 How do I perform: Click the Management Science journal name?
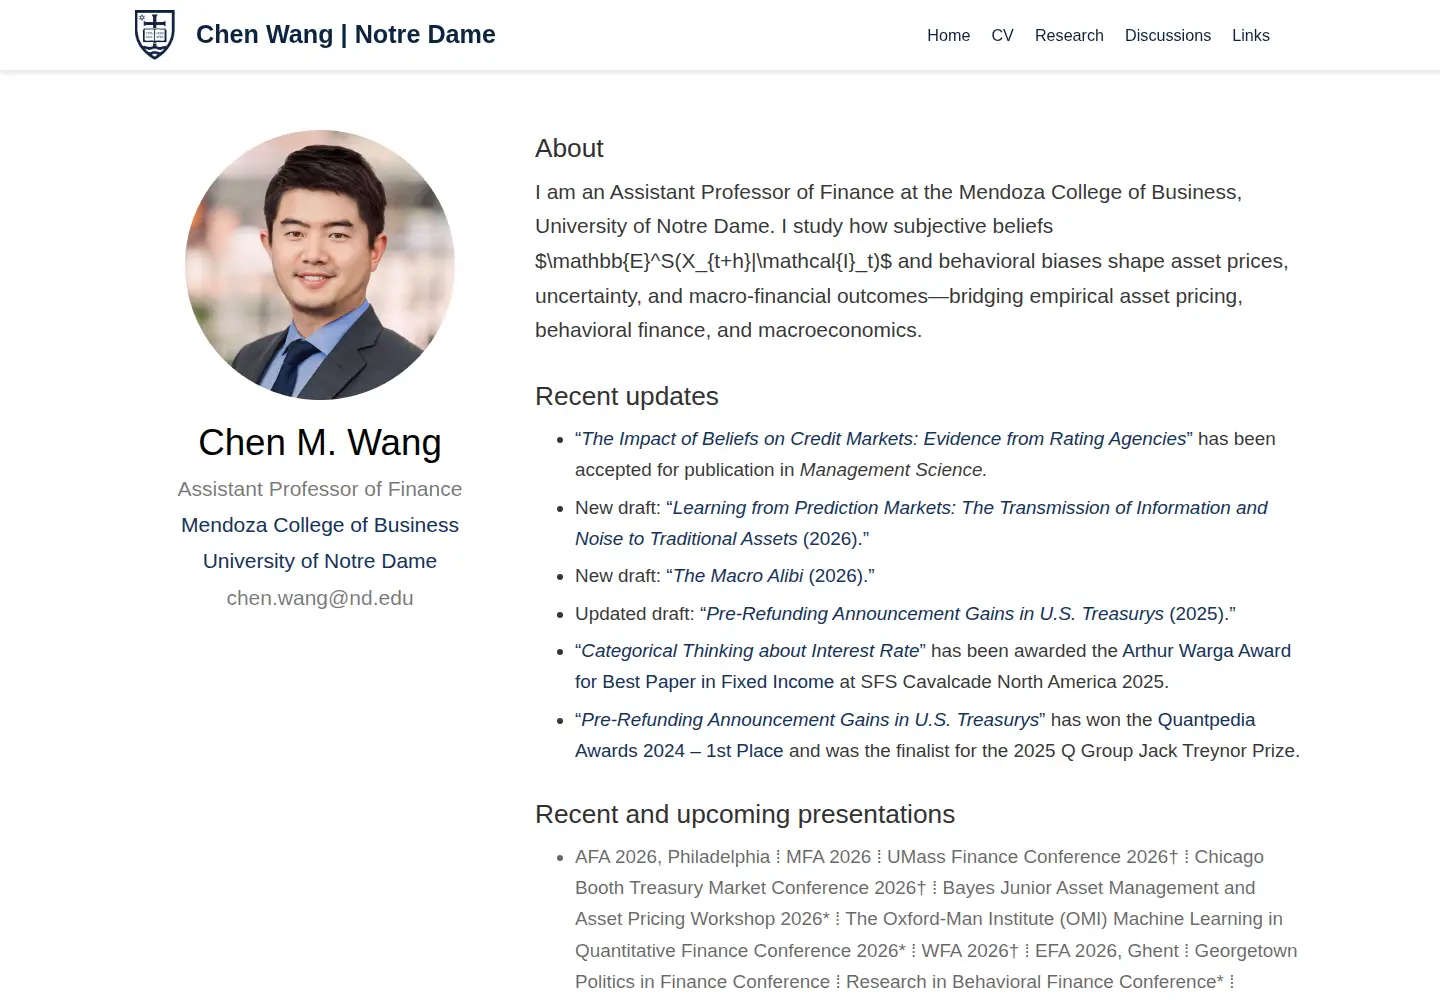(x=893, y=470)
